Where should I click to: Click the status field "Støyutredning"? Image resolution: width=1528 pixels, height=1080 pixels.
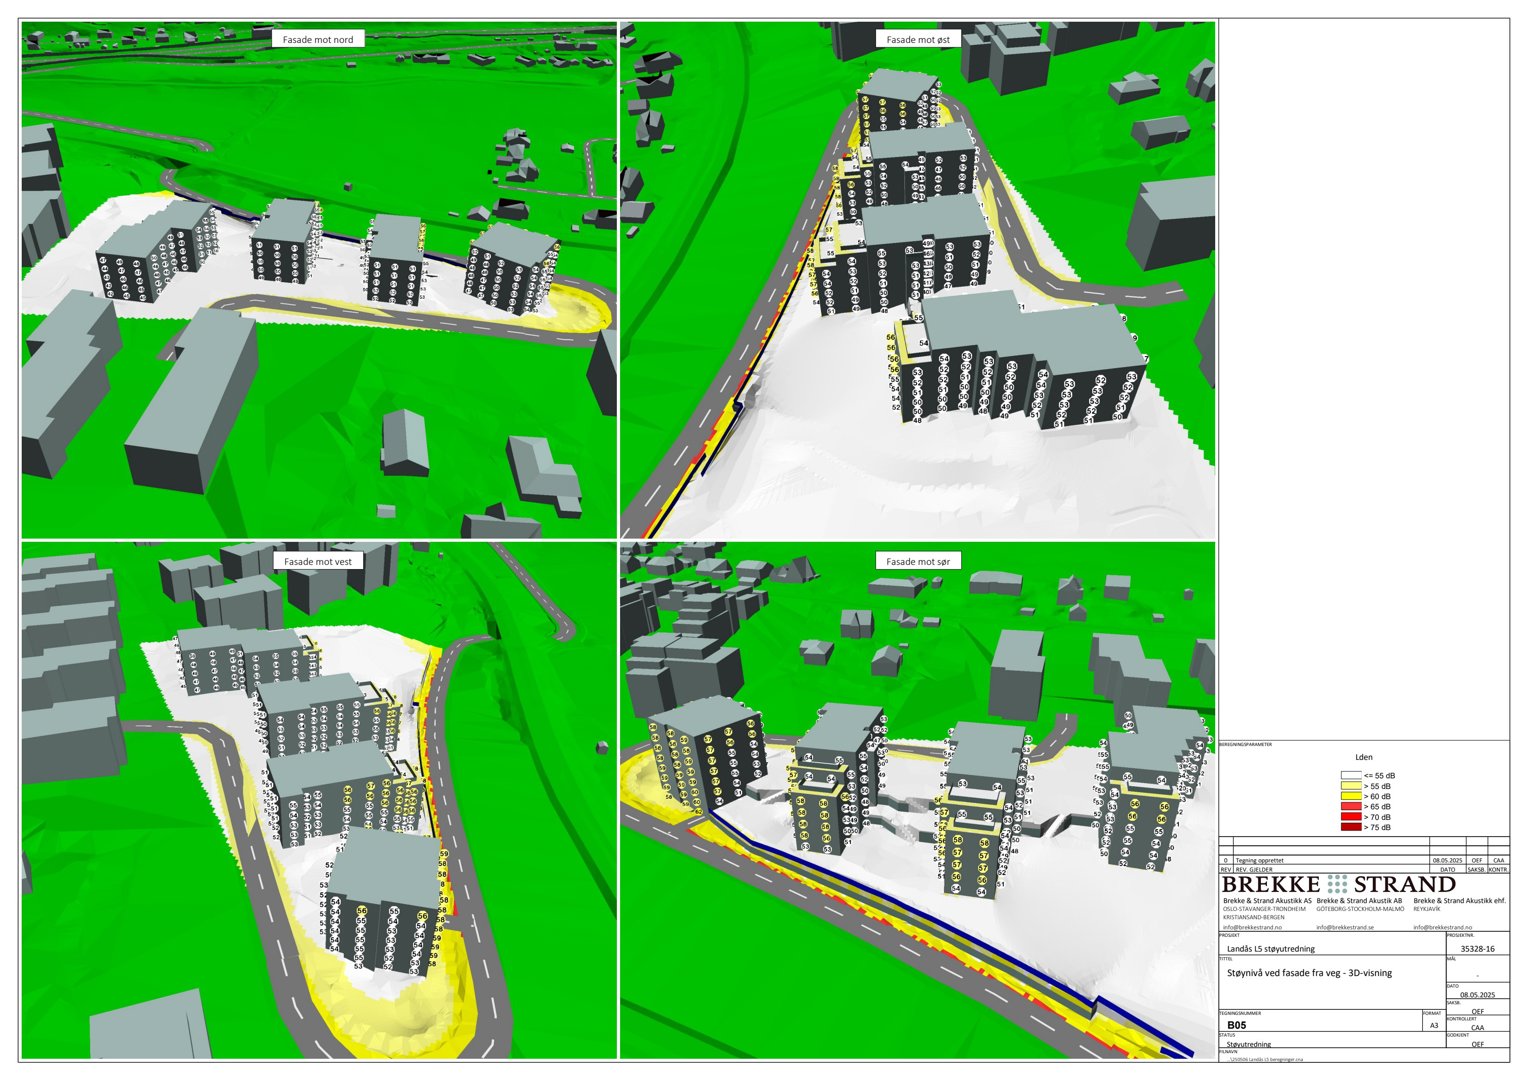click(x=1250, y=1045)
